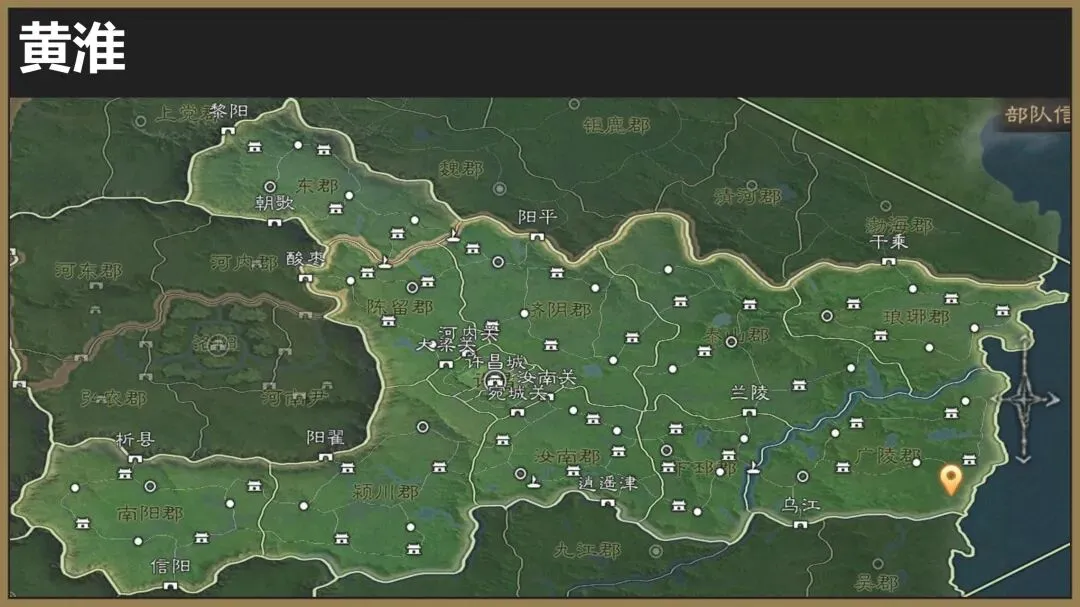This screenshot has height=607, width=1080.
Task: Click the 广陵郡 region label
Action: (x=889, y=455)
